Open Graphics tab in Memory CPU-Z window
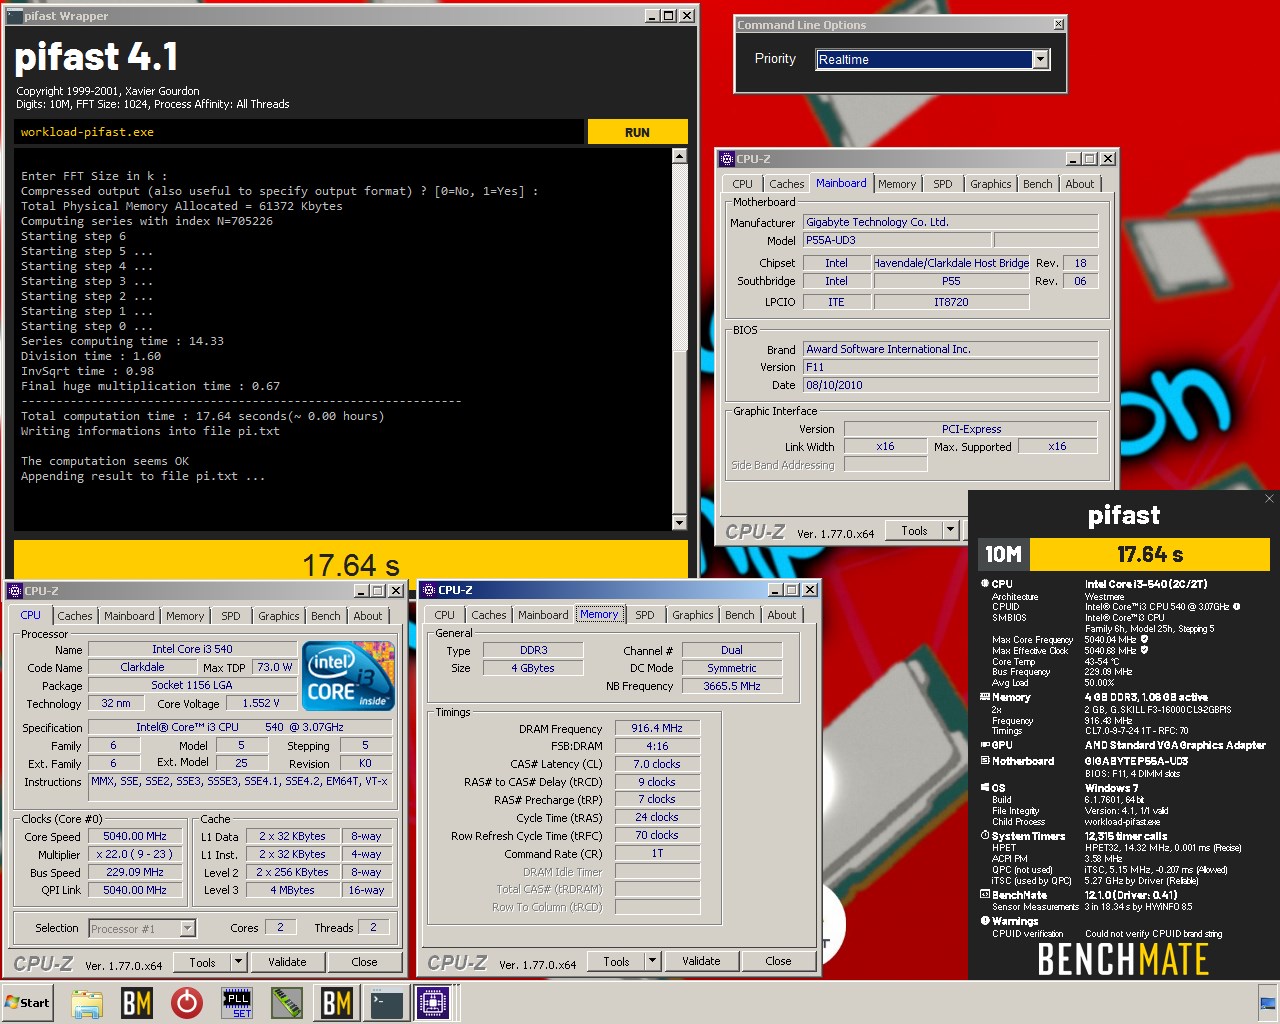The image size is (1280, 1024). (x=693, y=615)
